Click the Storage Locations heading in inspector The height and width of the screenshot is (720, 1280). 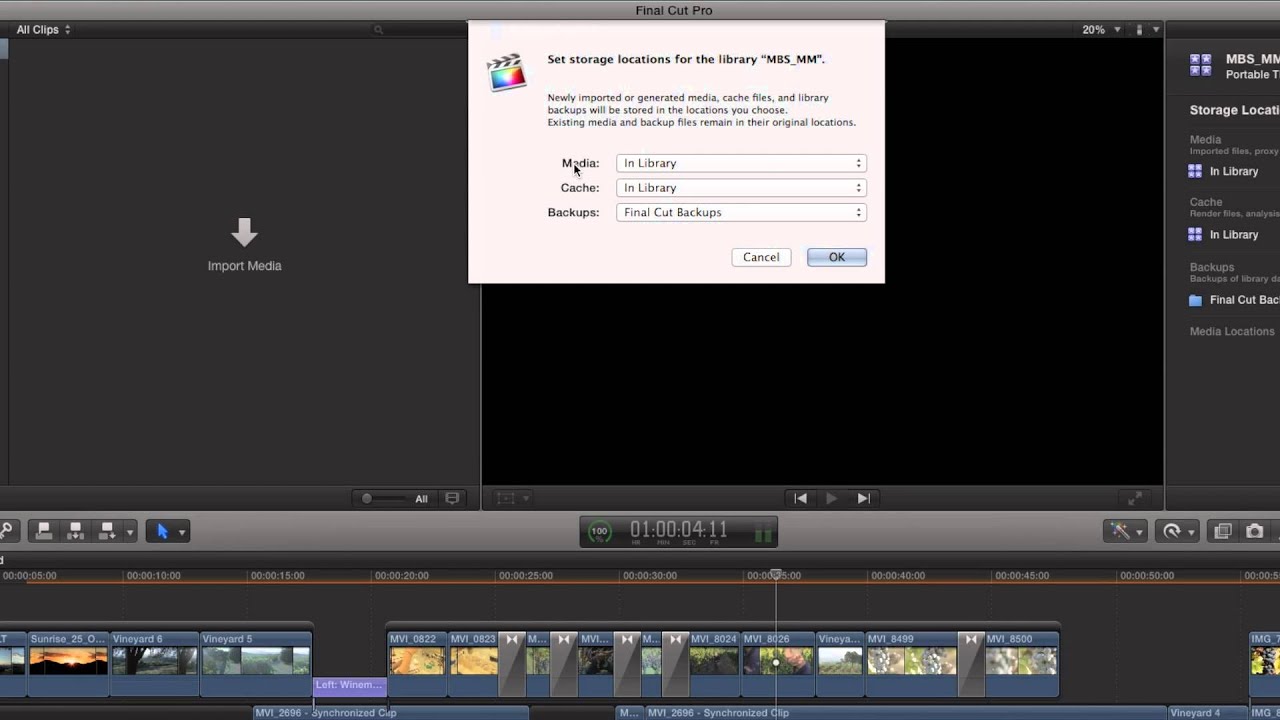[x=1235, y=110]
